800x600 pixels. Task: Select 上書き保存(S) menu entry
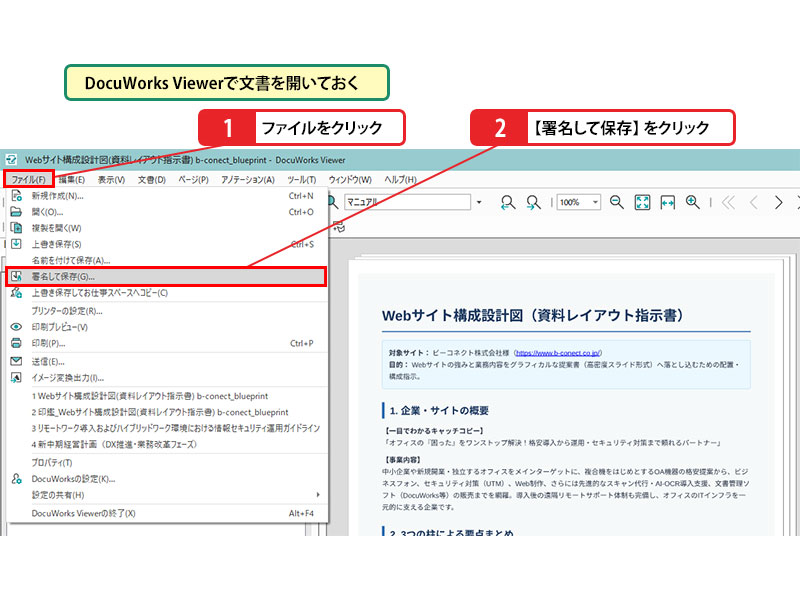(x=166, y=244)
